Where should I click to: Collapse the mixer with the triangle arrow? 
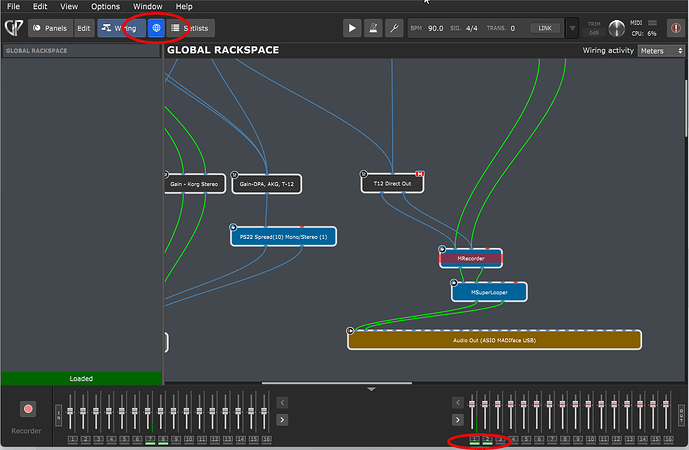[371, 389]
